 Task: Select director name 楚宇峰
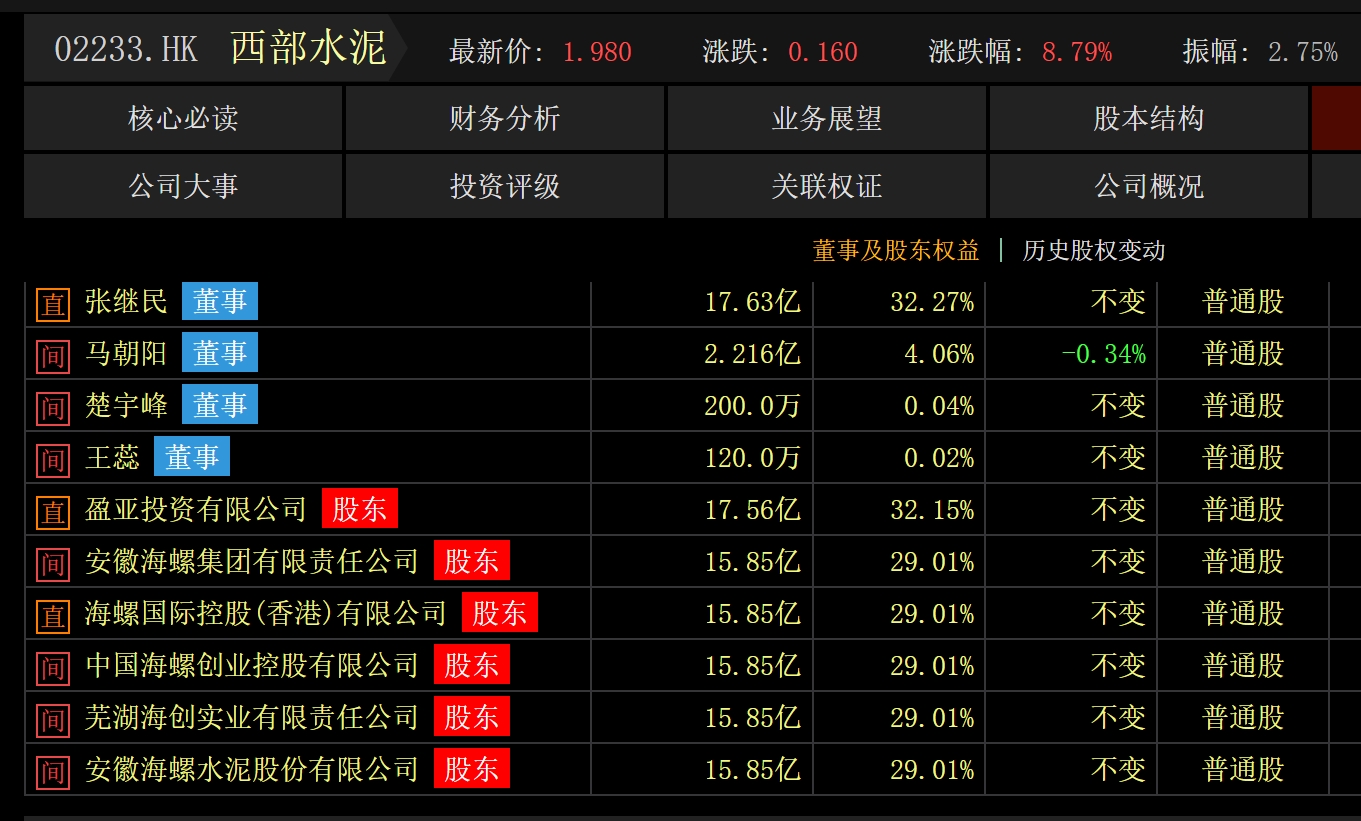click(126, 405)
